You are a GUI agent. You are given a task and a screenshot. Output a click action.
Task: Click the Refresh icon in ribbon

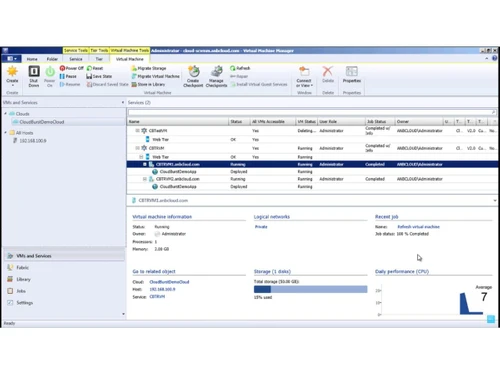point(233,68)
